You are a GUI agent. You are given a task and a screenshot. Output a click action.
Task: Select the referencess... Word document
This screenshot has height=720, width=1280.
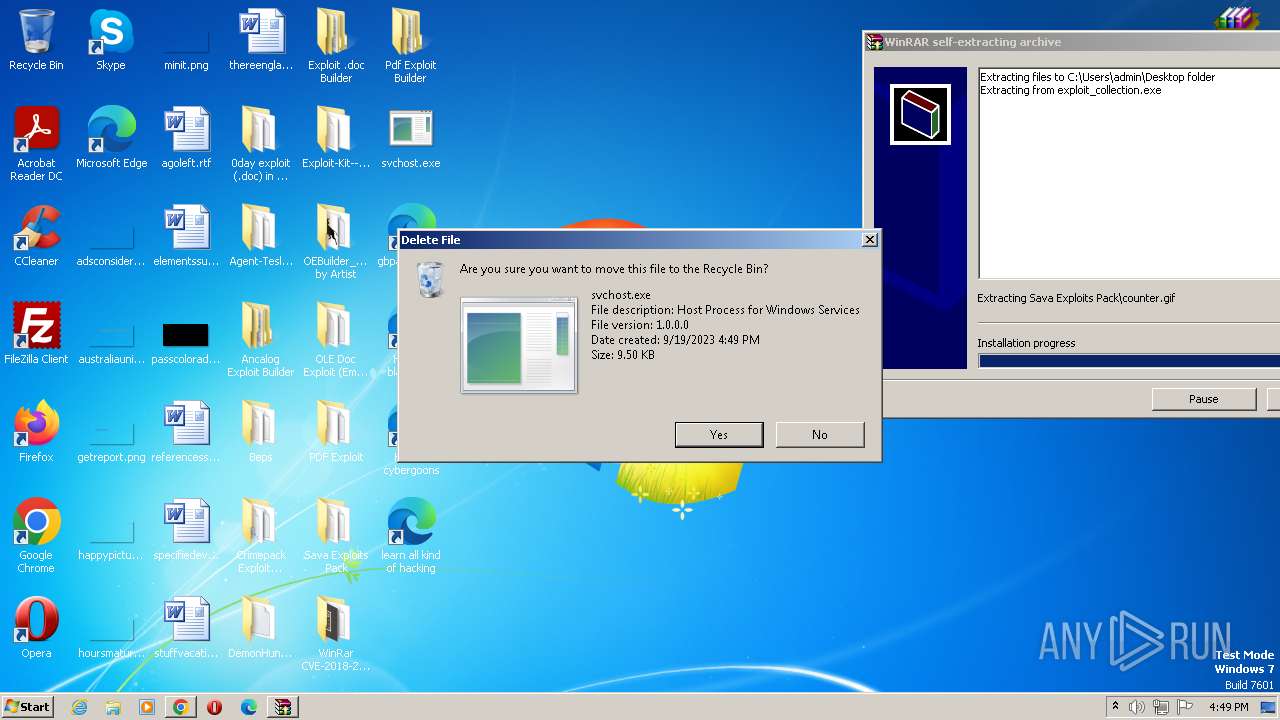[186, 432]
